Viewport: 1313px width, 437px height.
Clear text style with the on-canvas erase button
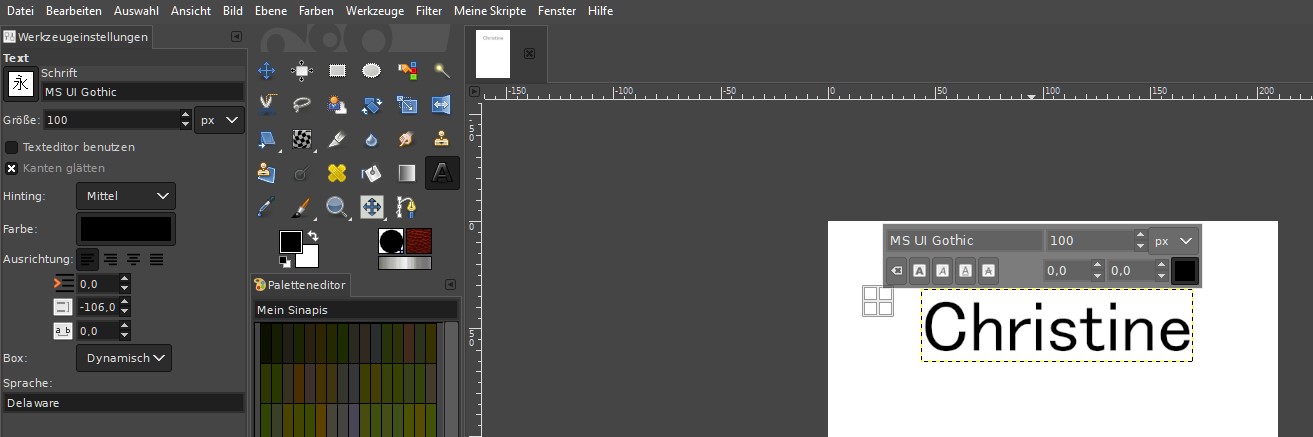click(896, 270)
